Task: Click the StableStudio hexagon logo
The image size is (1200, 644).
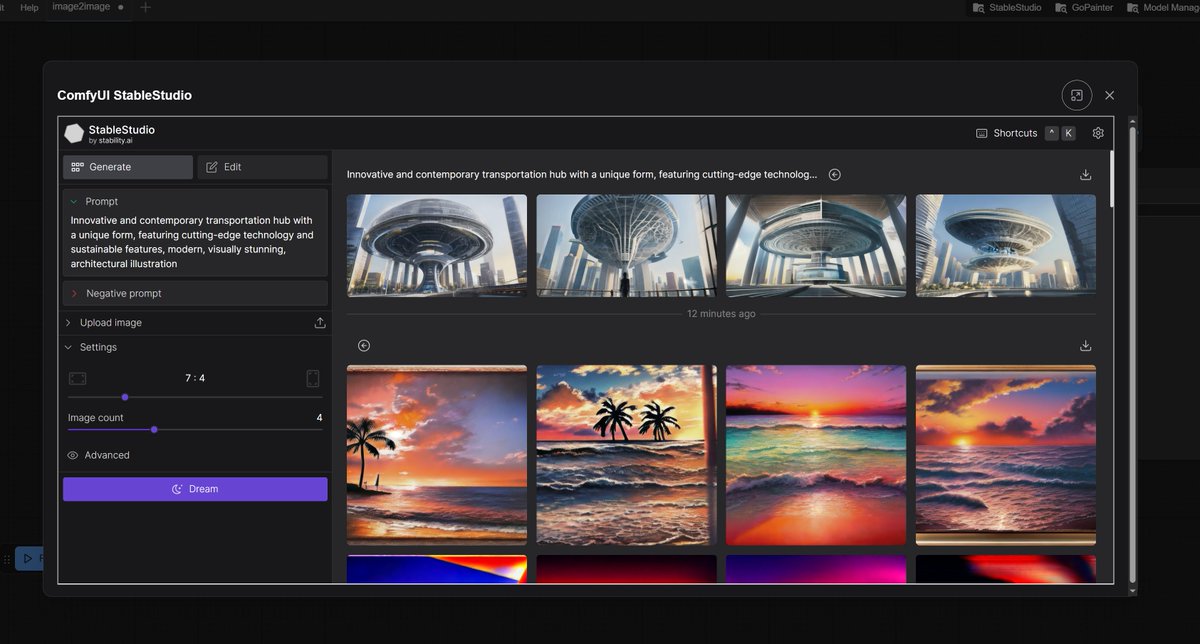Action: coord(74,133)
